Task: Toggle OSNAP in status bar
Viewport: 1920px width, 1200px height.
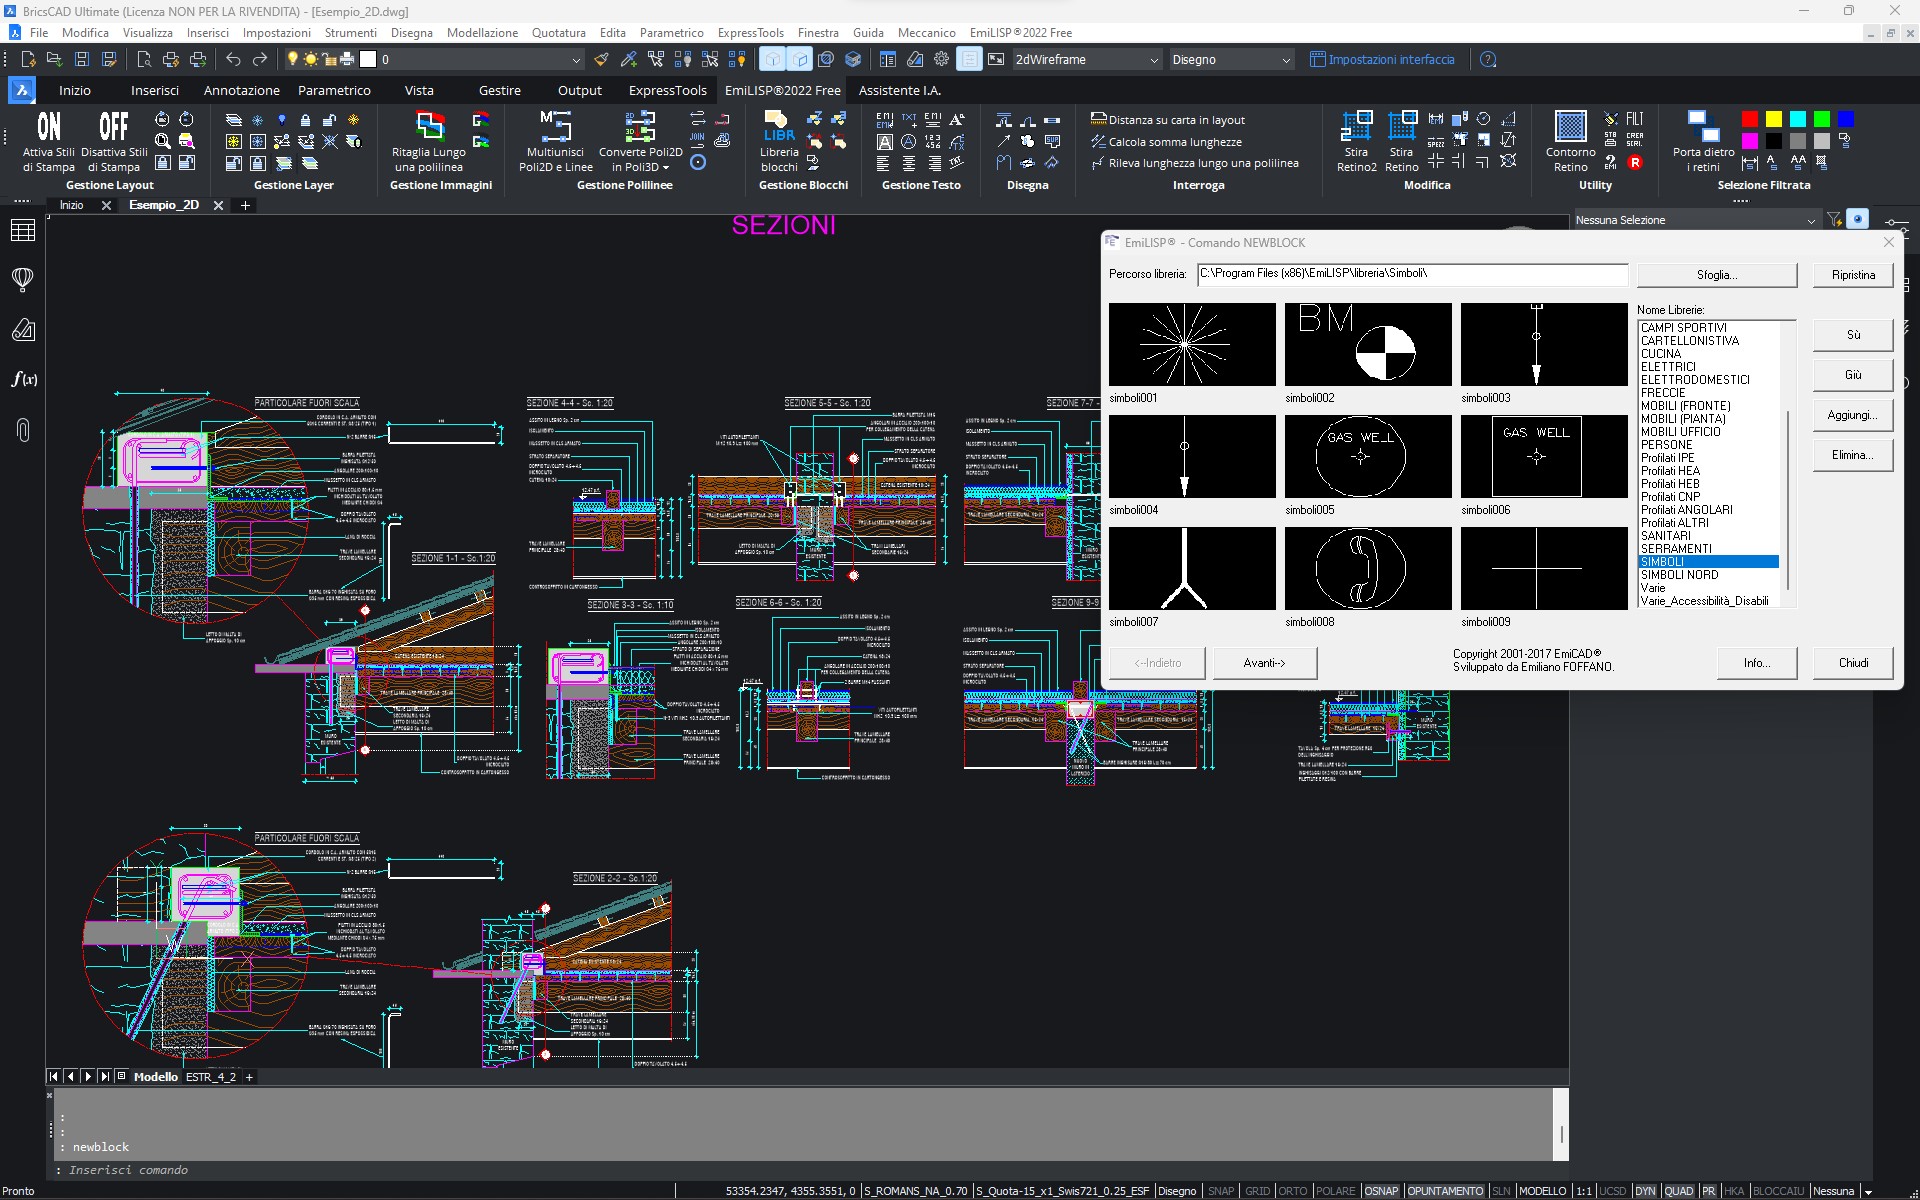Action: click(1381, 1191)
